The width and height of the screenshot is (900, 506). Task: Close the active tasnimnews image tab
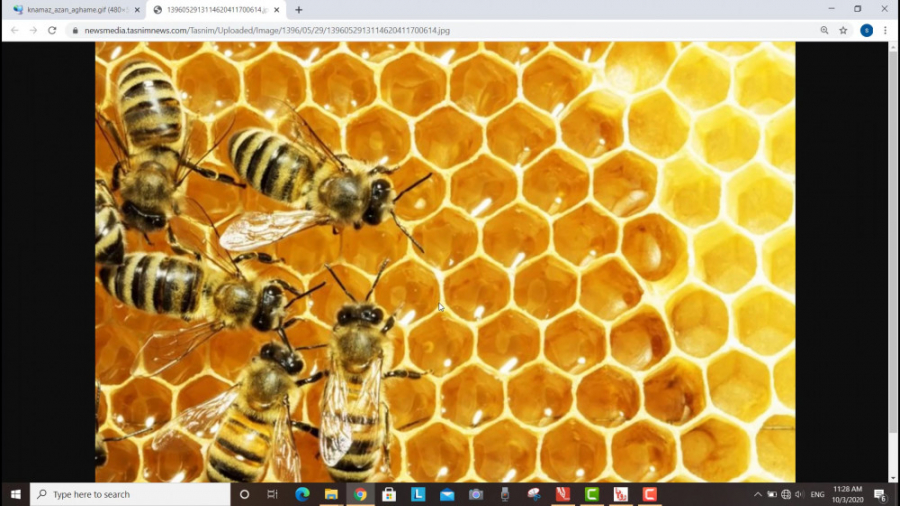(x=277, y=10)
